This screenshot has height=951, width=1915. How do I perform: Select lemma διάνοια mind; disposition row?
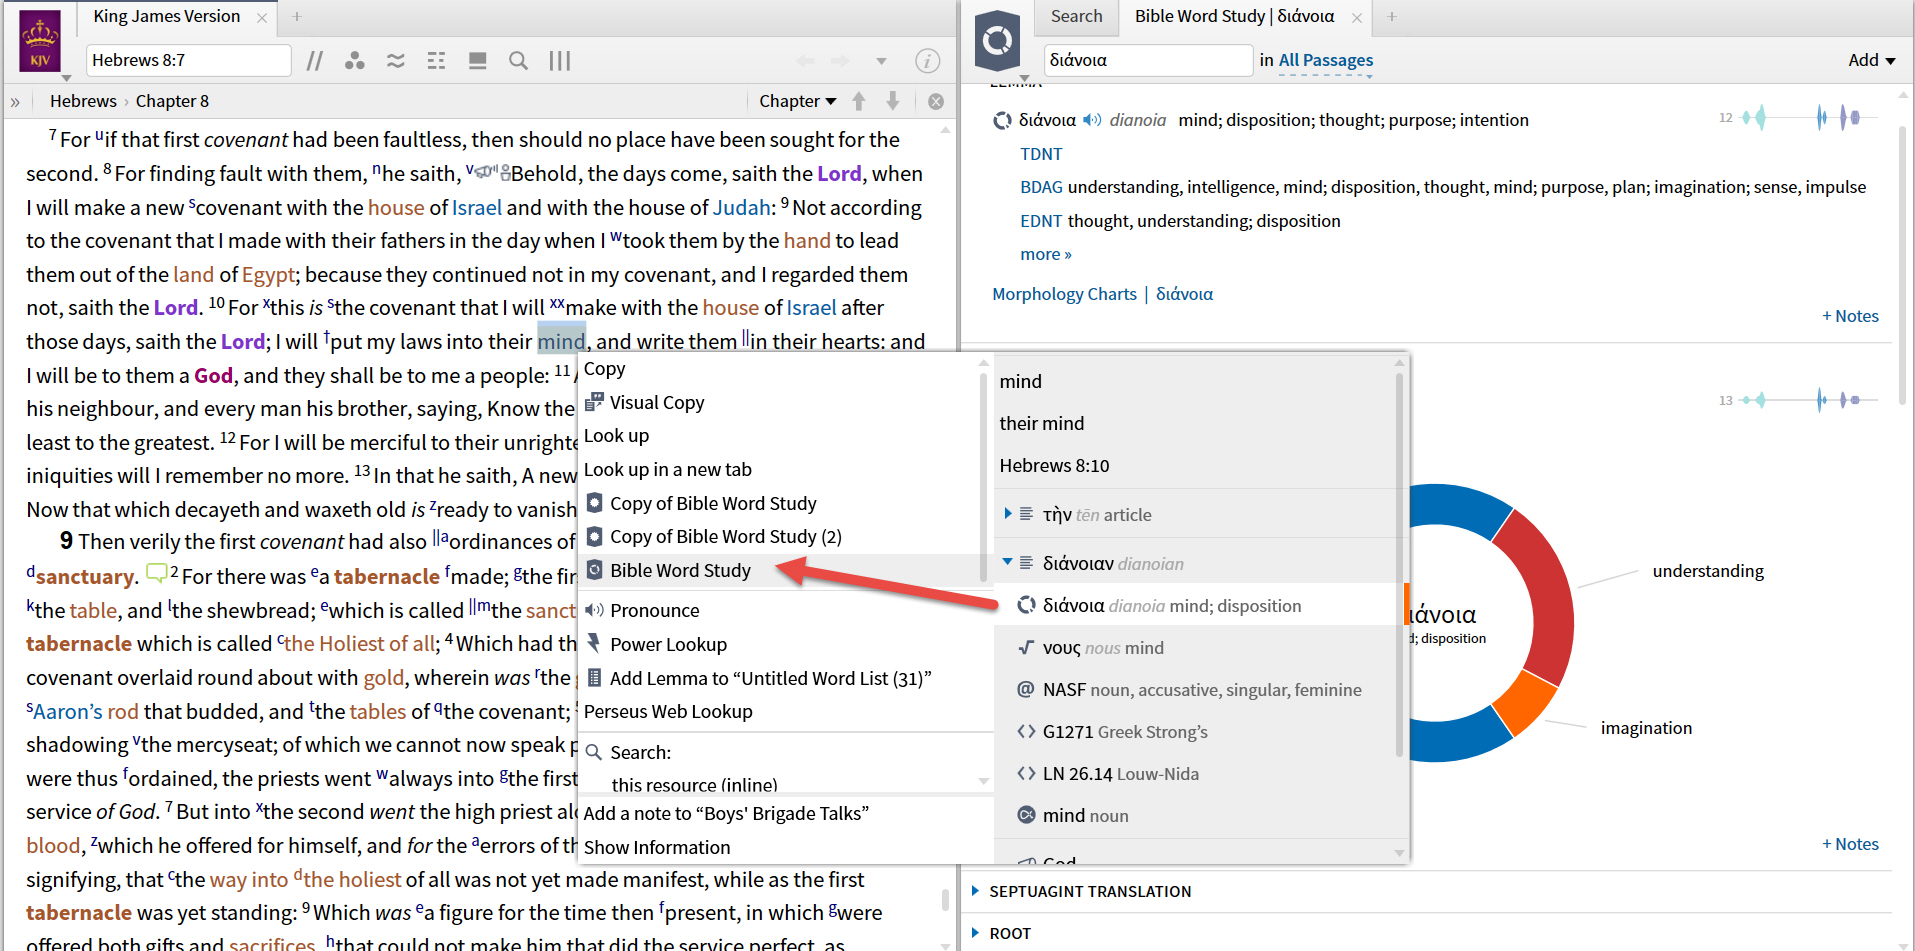tap(1196, 605)
